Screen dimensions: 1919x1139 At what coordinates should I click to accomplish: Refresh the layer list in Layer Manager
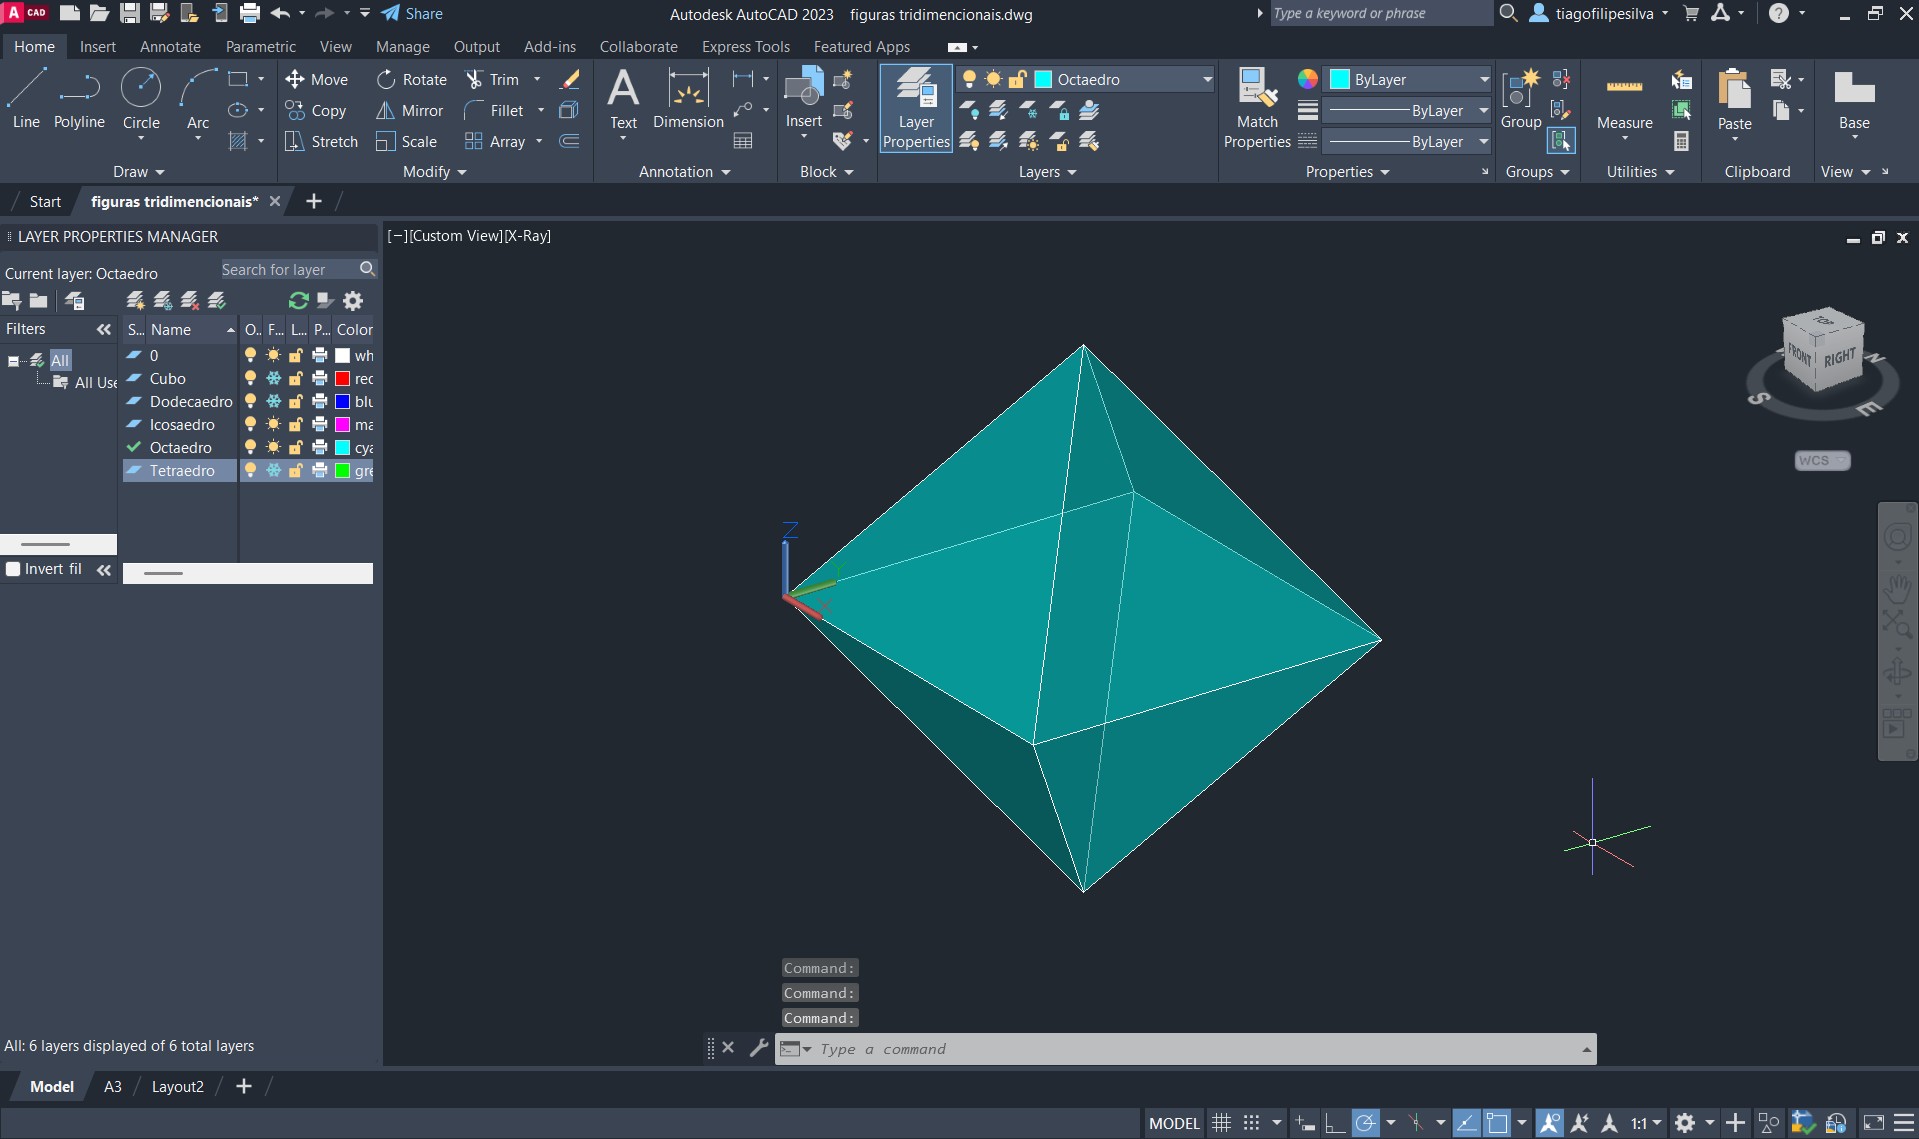298,301
